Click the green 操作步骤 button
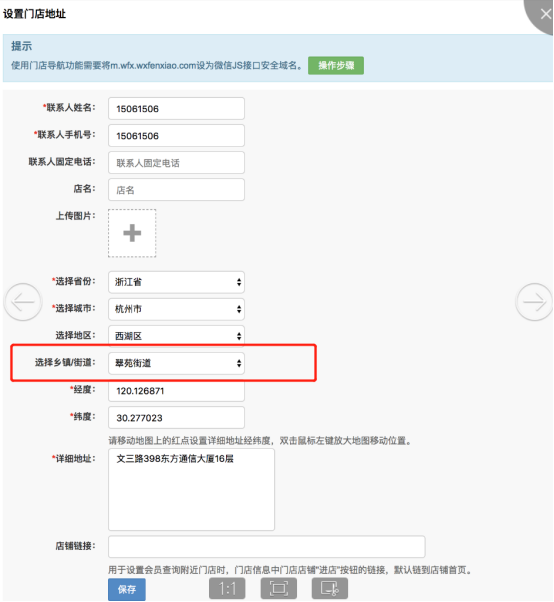Screen dimensions: 554x602 tap(336, 66)
